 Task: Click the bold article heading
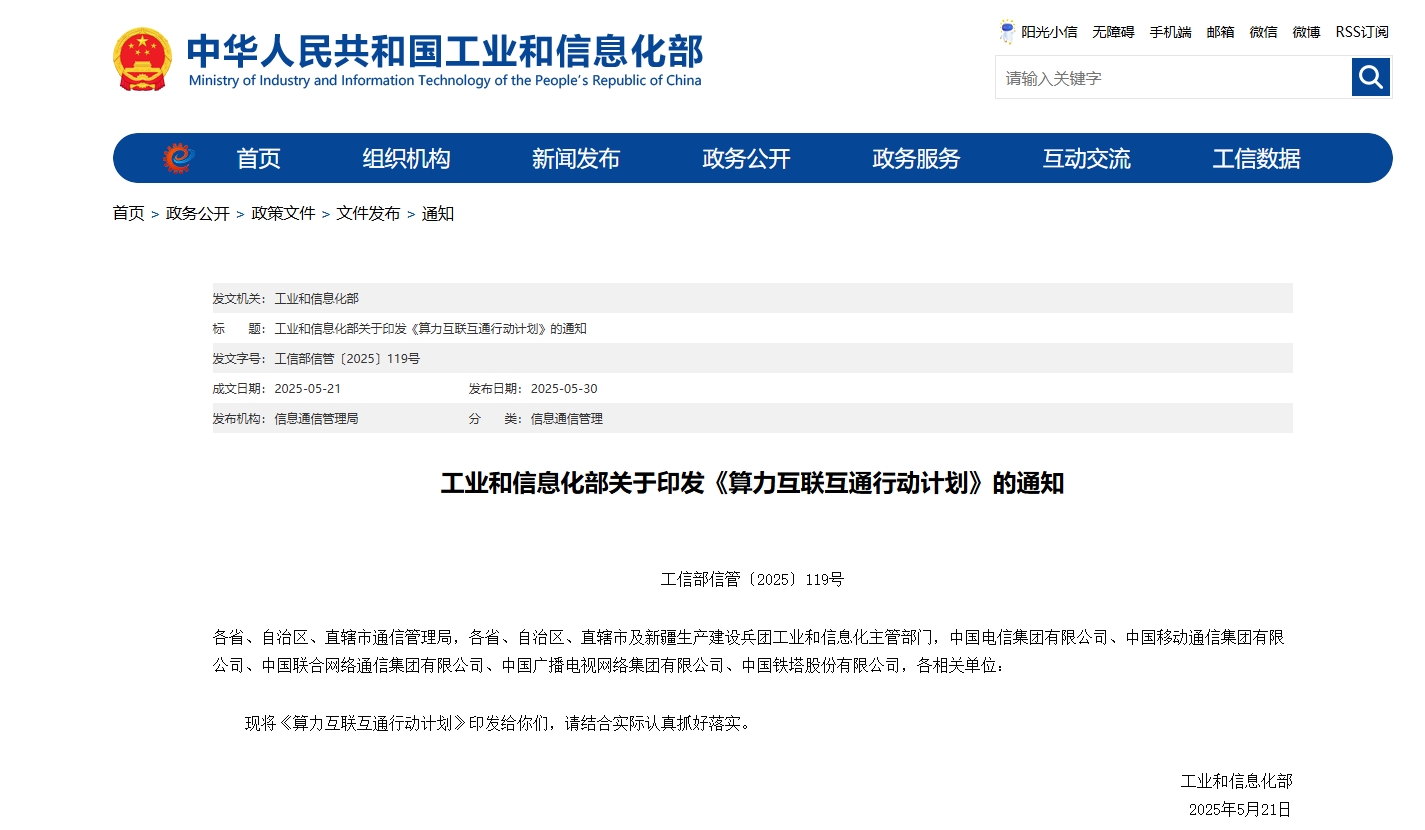[x=752, y=483]
